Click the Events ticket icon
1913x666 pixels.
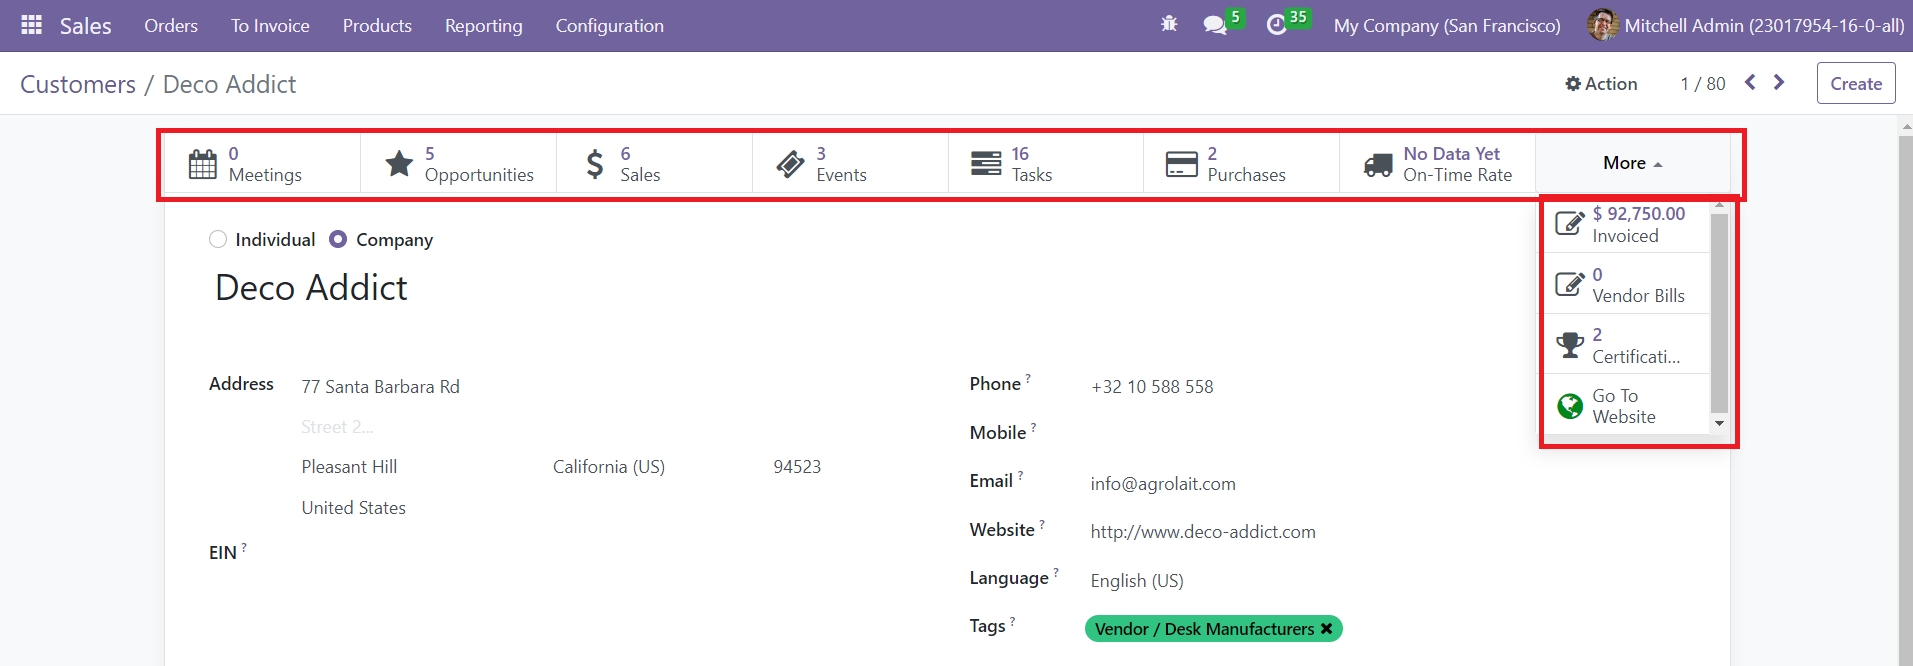(x=790, y=164)
